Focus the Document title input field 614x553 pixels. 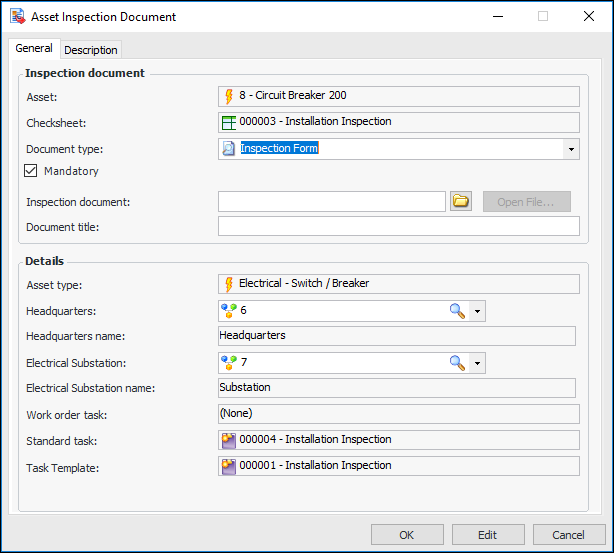pyautogui.click(x=398, y=227)
